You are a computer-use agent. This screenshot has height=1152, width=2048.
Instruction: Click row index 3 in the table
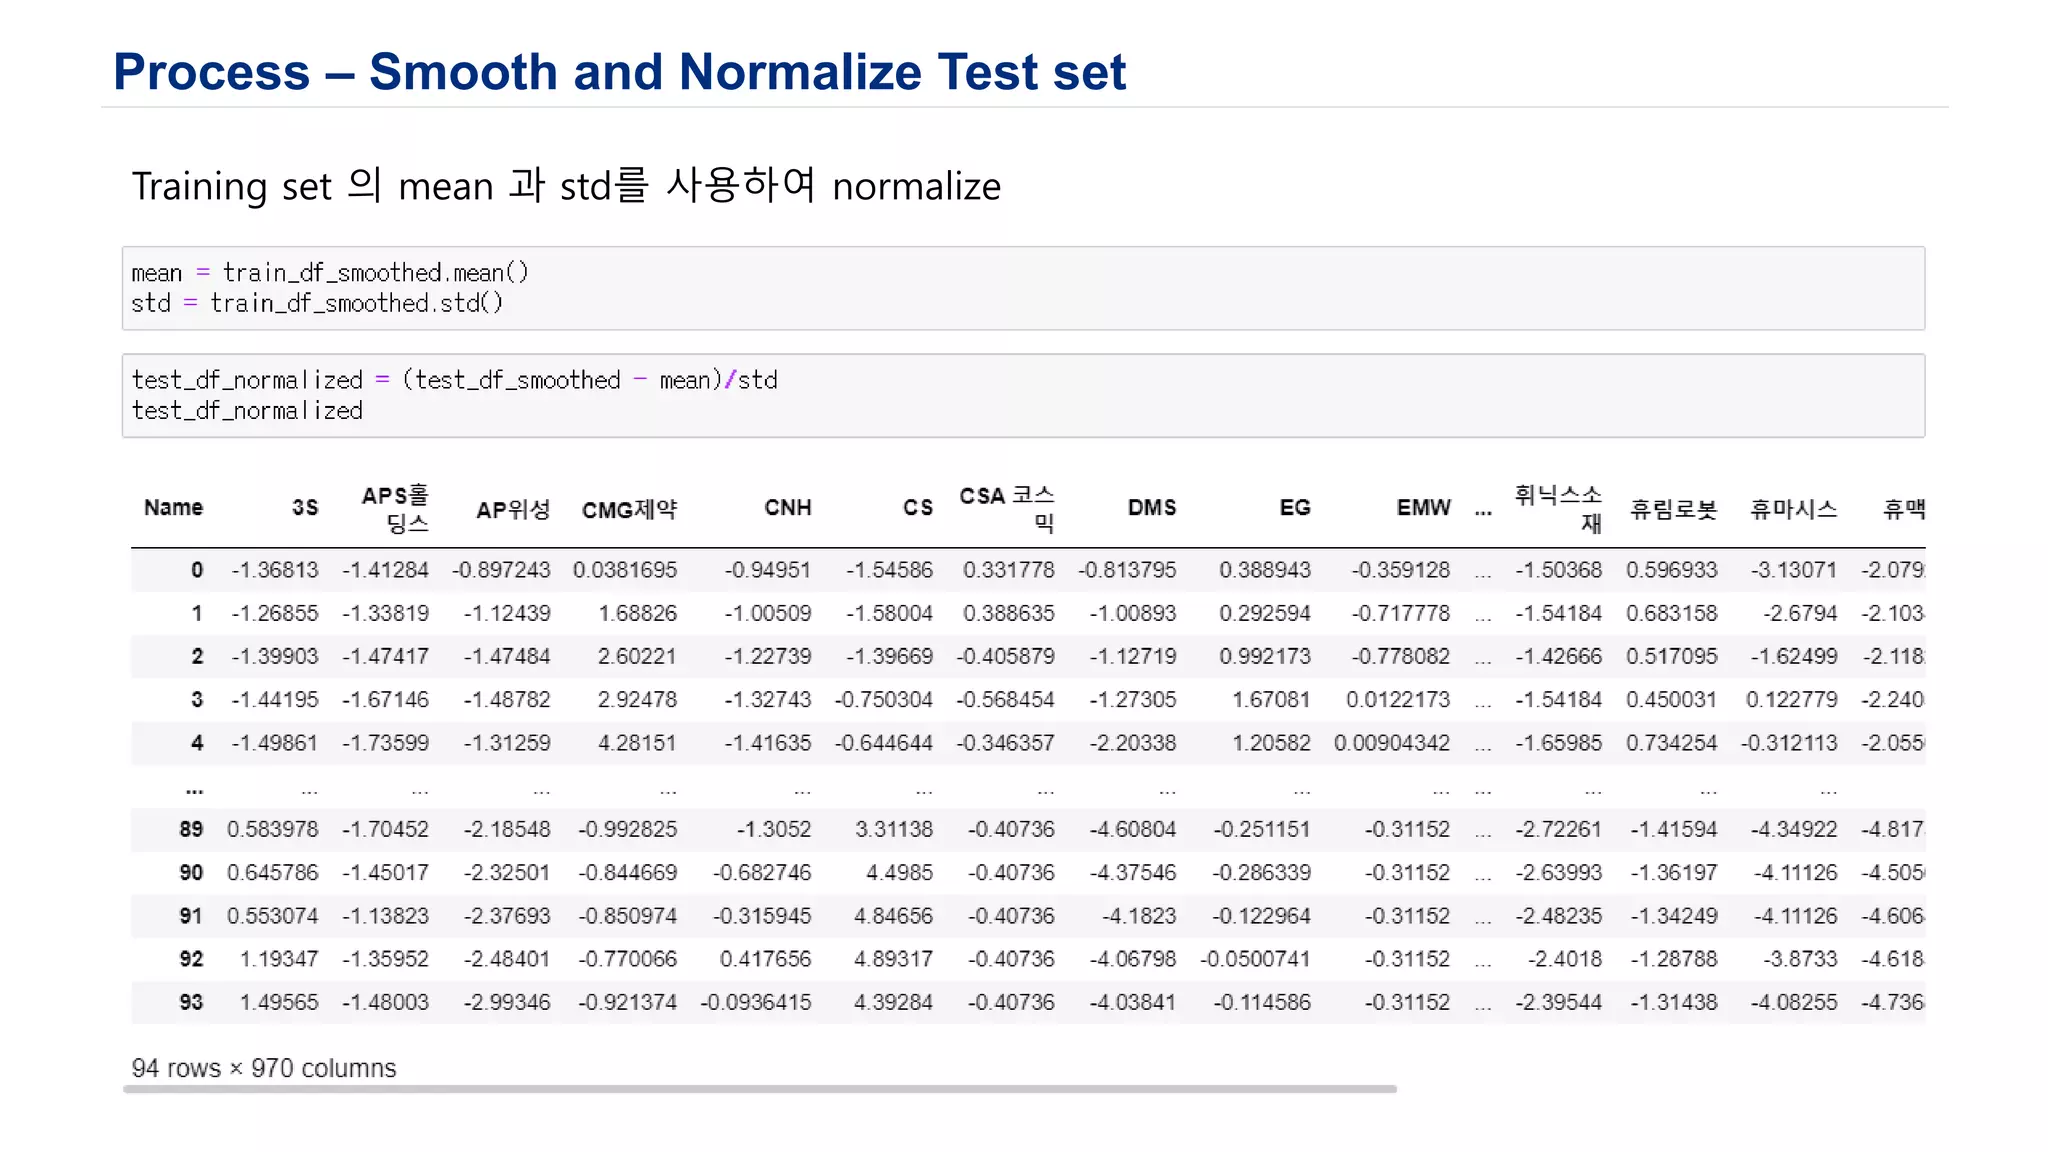(197, 700)
